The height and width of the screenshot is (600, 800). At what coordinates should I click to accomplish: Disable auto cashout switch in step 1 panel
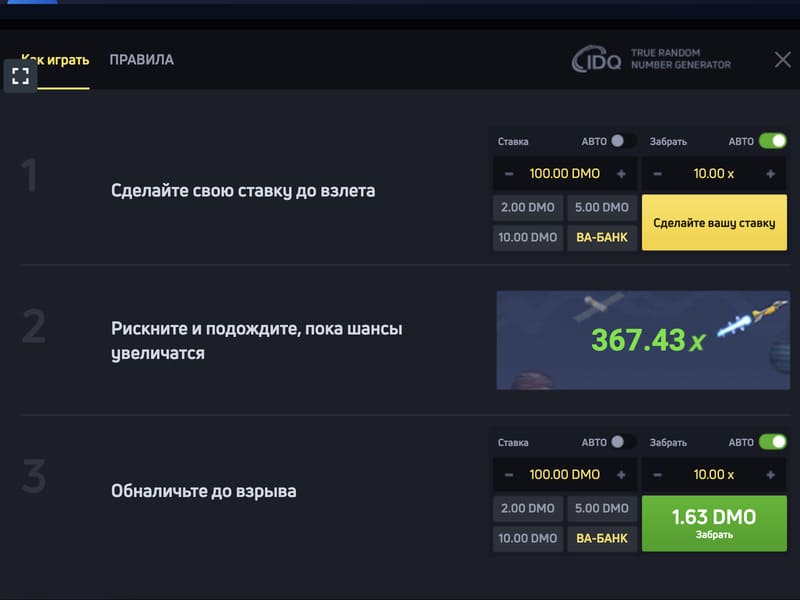pyautogui.click(x=772, y=141)
